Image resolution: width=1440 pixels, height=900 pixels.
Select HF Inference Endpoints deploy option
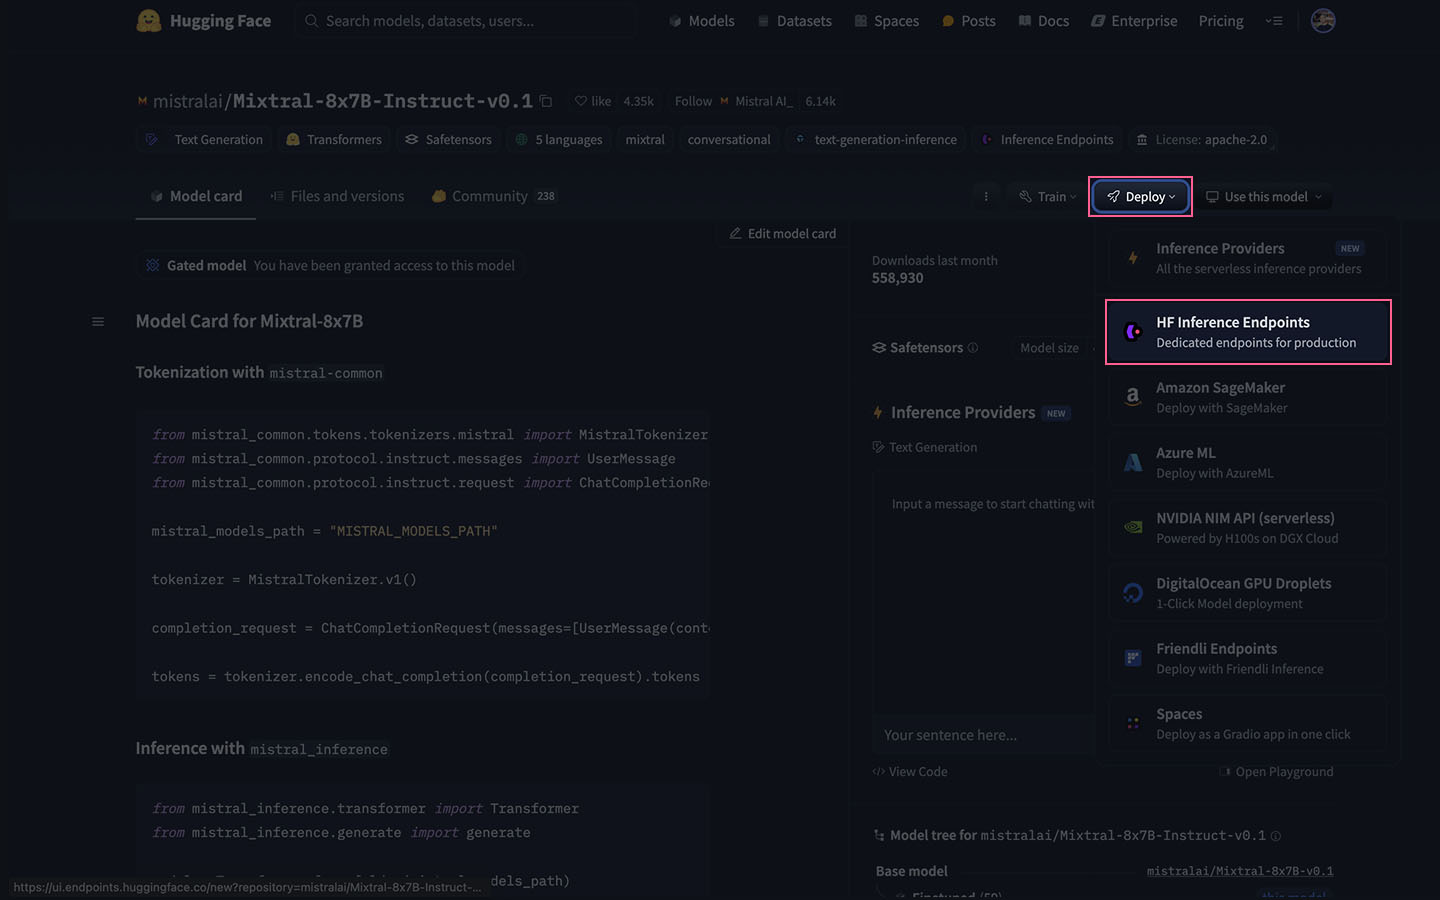tap(1248, 332)
